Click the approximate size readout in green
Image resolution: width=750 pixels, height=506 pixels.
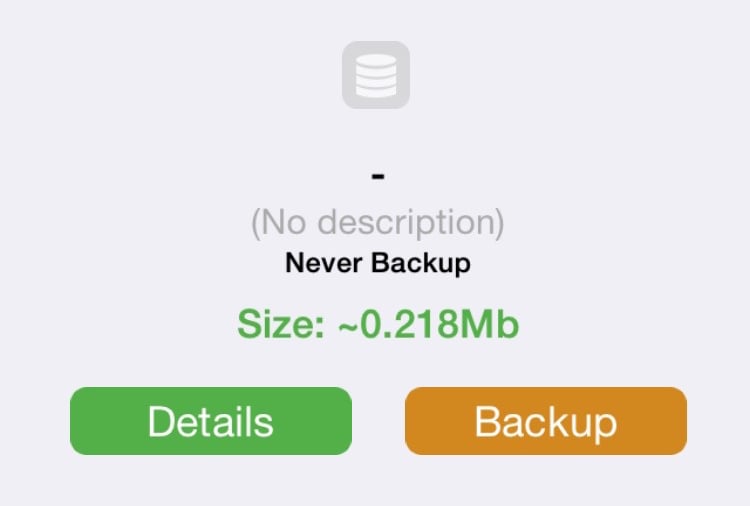(x=378, y=324)
